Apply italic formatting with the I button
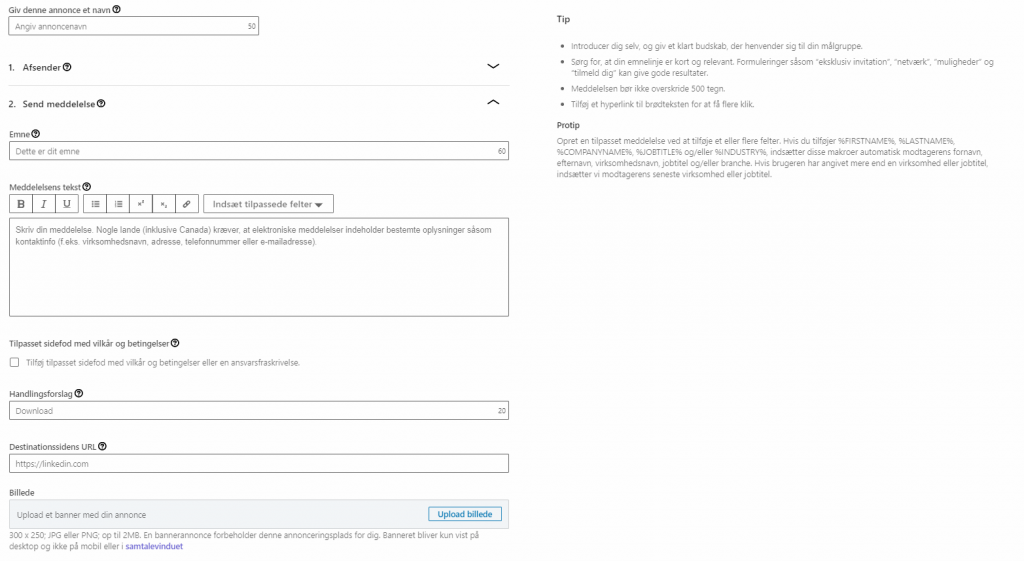This screenshot has width=1024, height=561. pos(44,204)
